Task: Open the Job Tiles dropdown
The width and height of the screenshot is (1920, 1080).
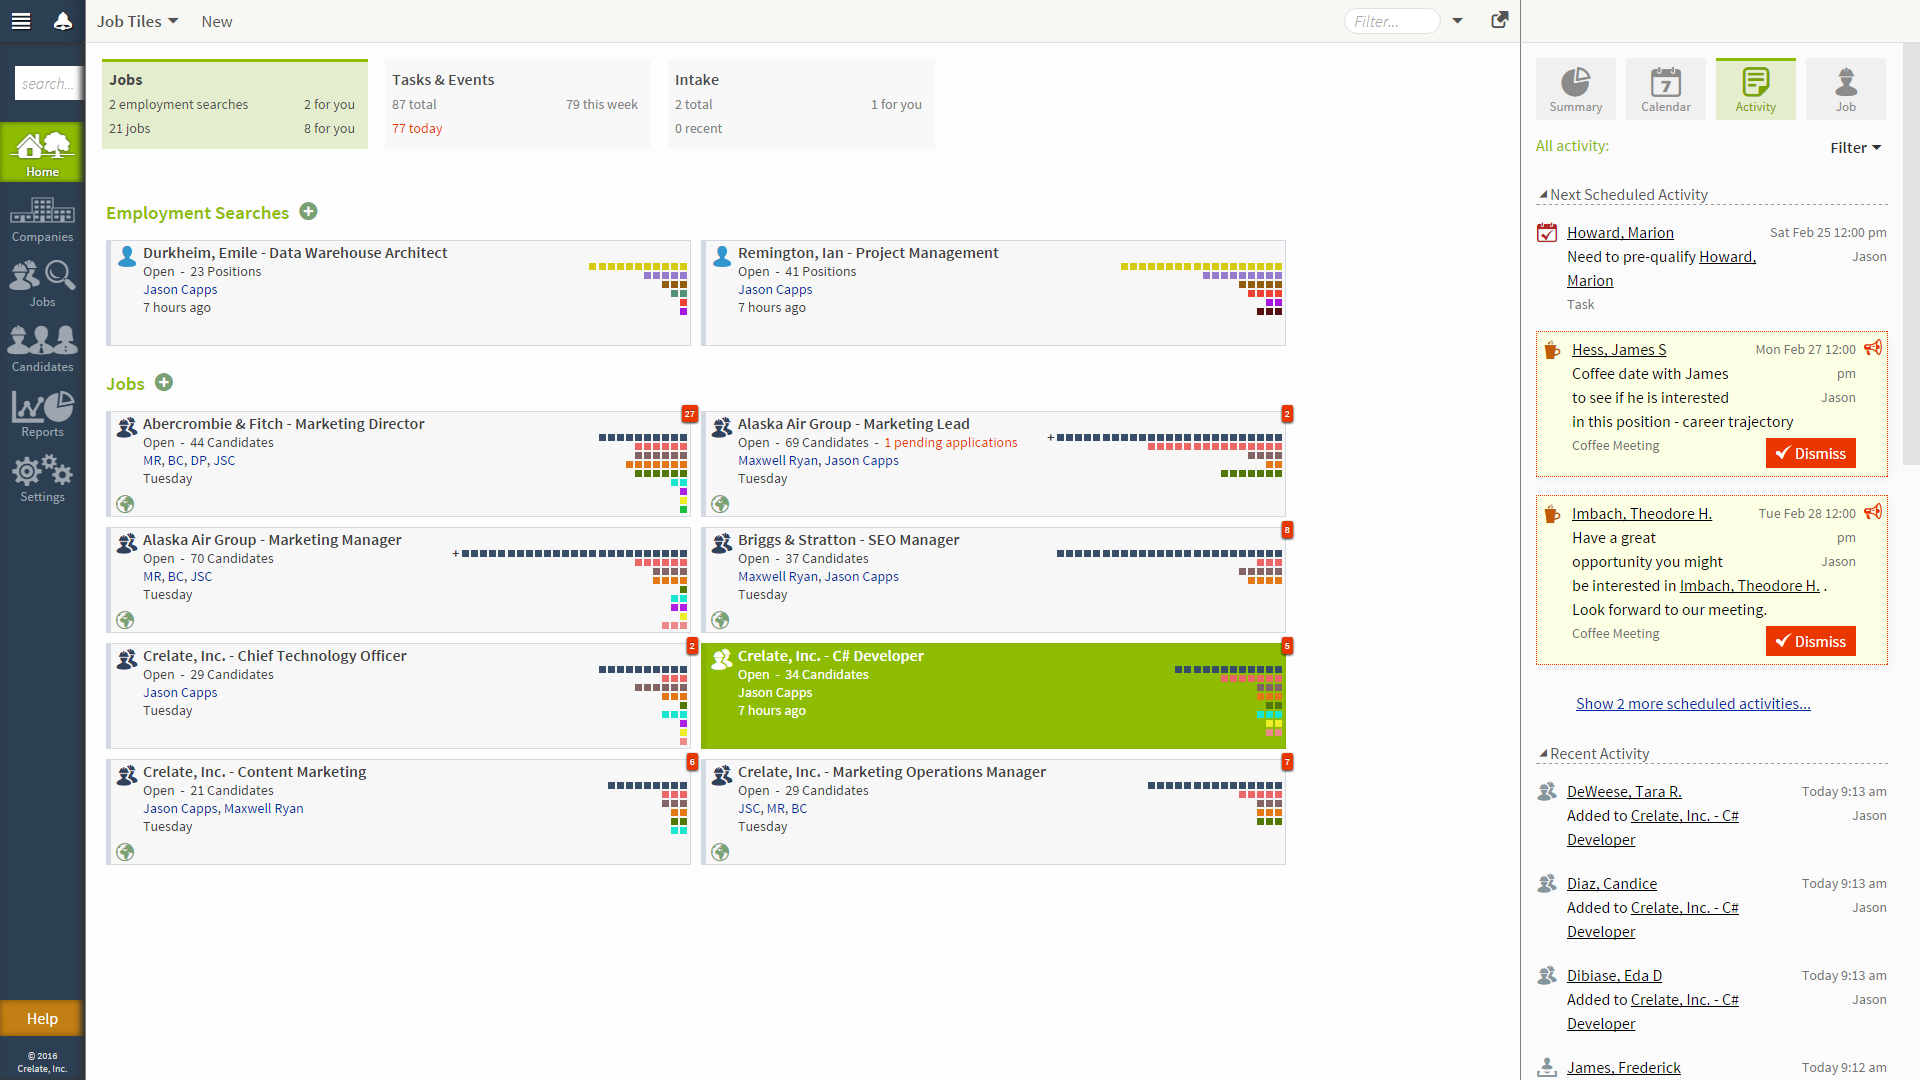Action: coord(137,21)
